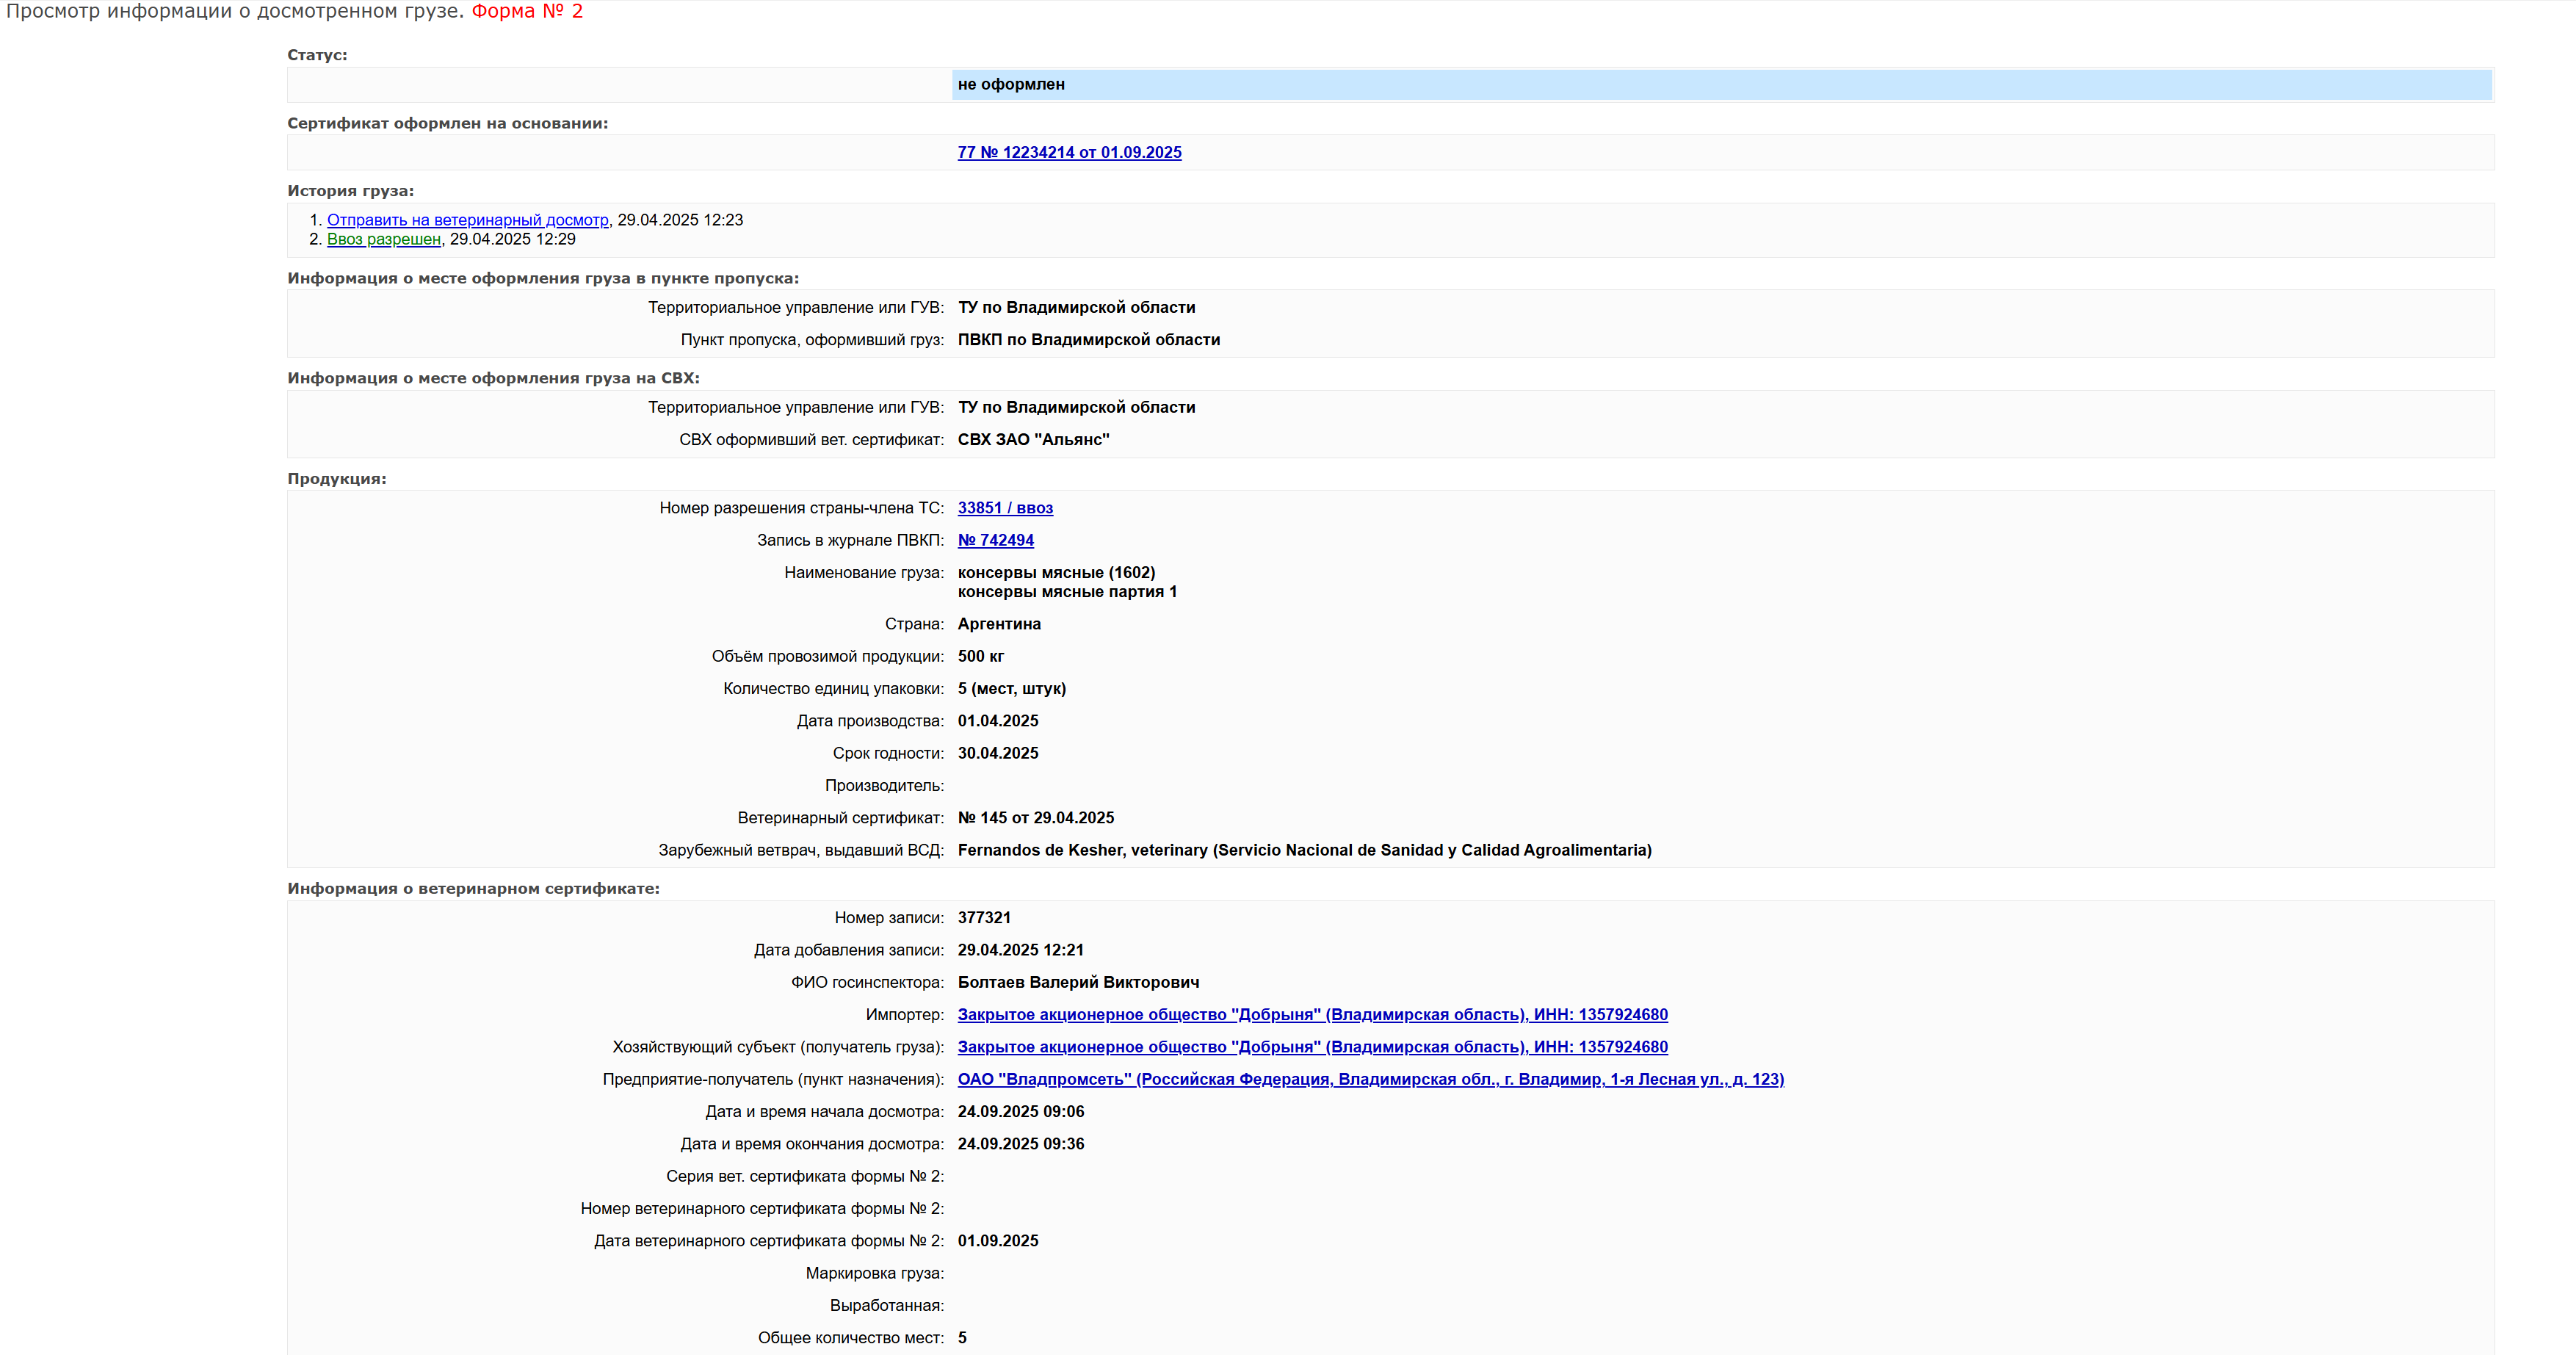Click country value 'Аргентина'

pyautogui.click(x=999, y=624)
